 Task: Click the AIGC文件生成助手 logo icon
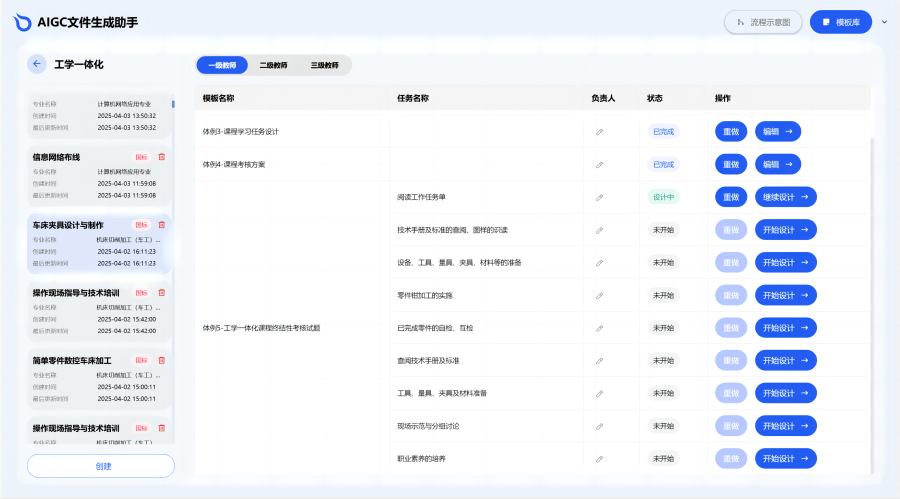22,22
